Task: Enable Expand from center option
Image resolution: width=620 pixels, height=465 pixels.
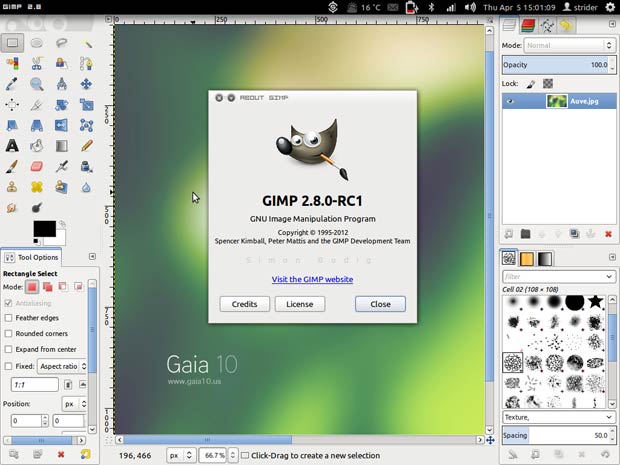Action: point(8,350)
